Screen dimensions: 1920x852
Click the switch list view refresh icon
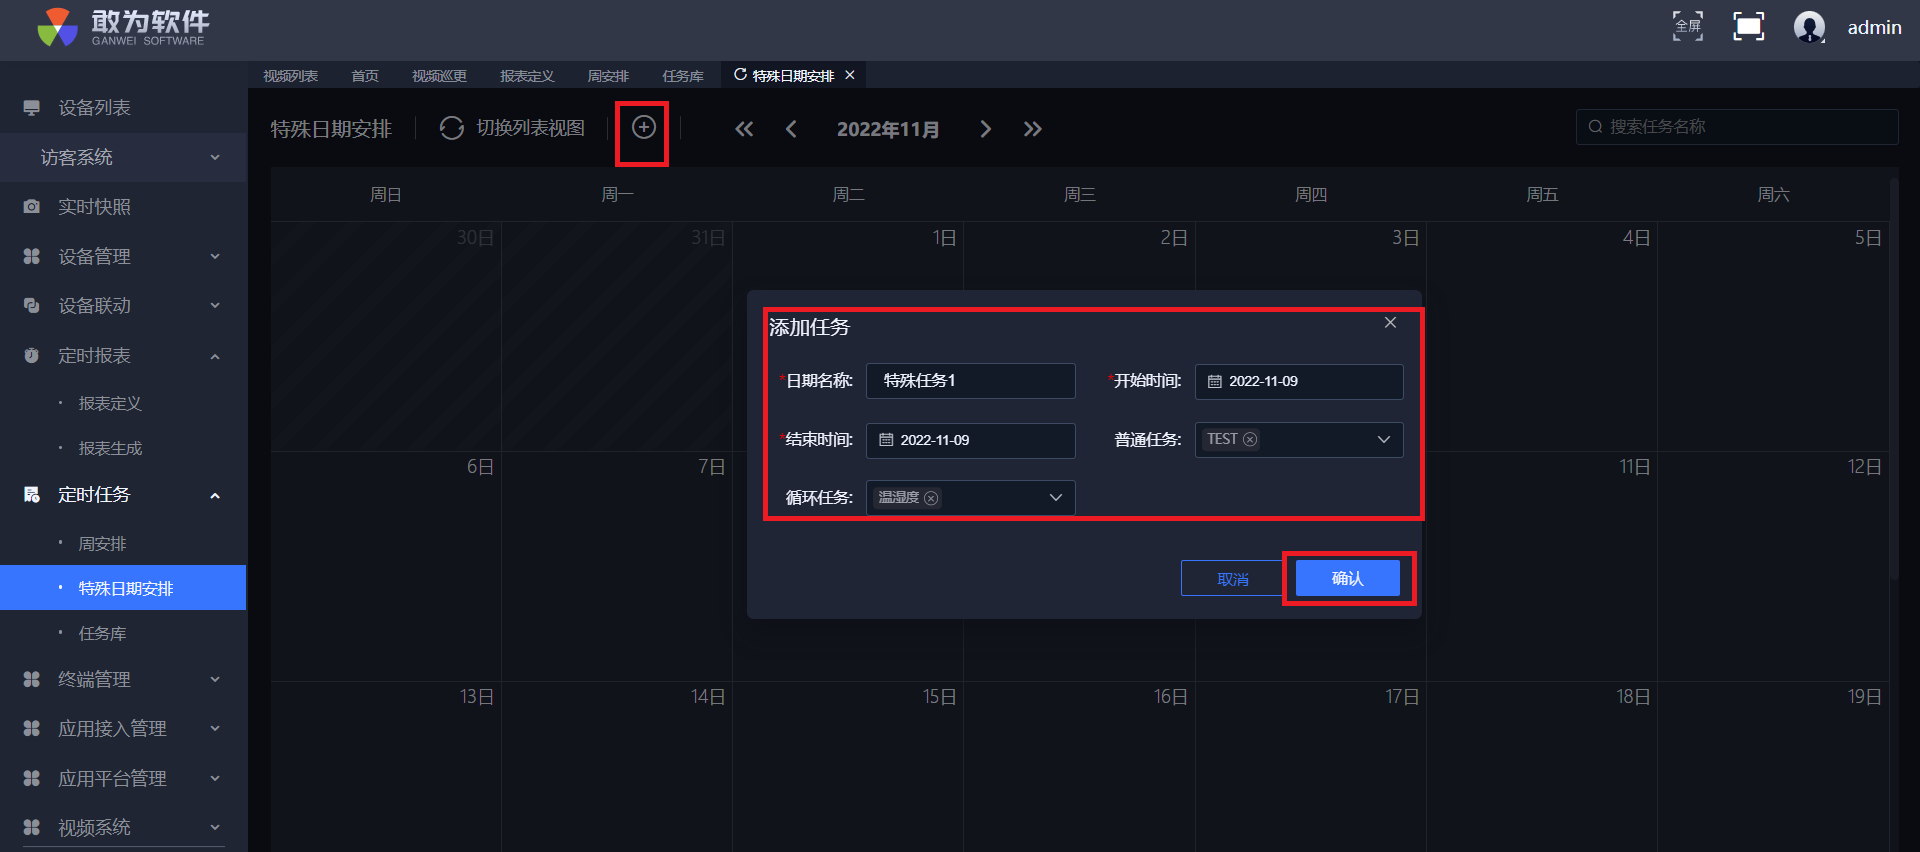(452, 128)
